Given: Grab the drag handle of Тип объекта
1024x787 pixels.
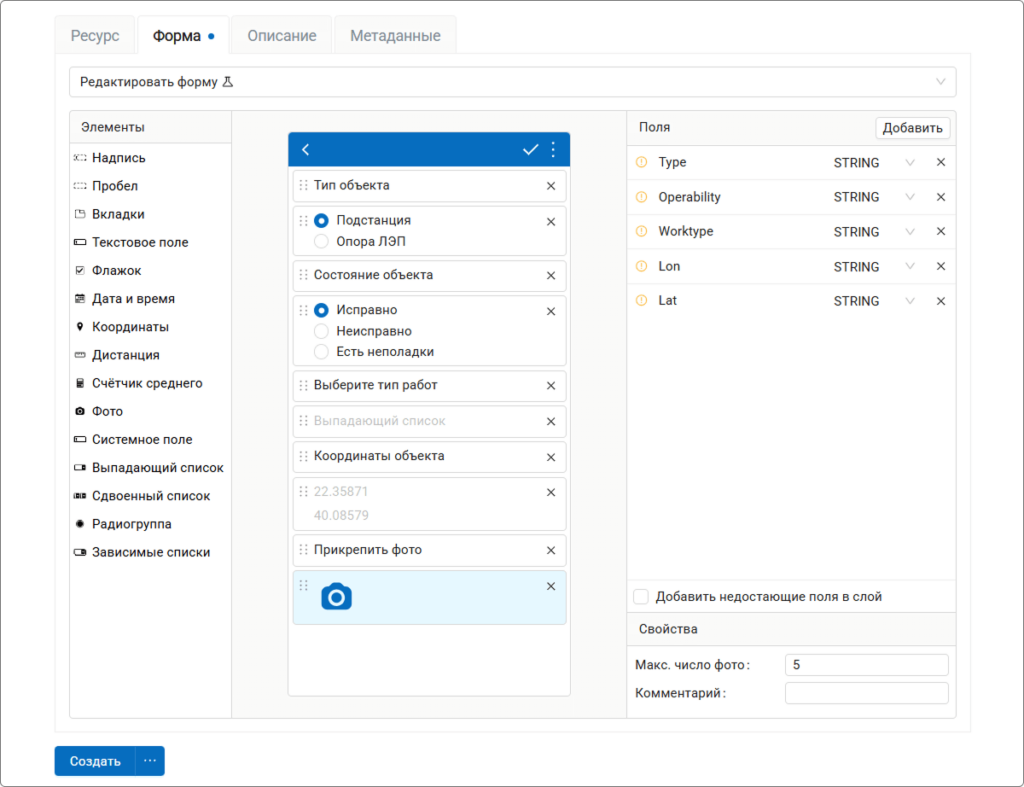Looking at the screenshot, I should 303,185.
